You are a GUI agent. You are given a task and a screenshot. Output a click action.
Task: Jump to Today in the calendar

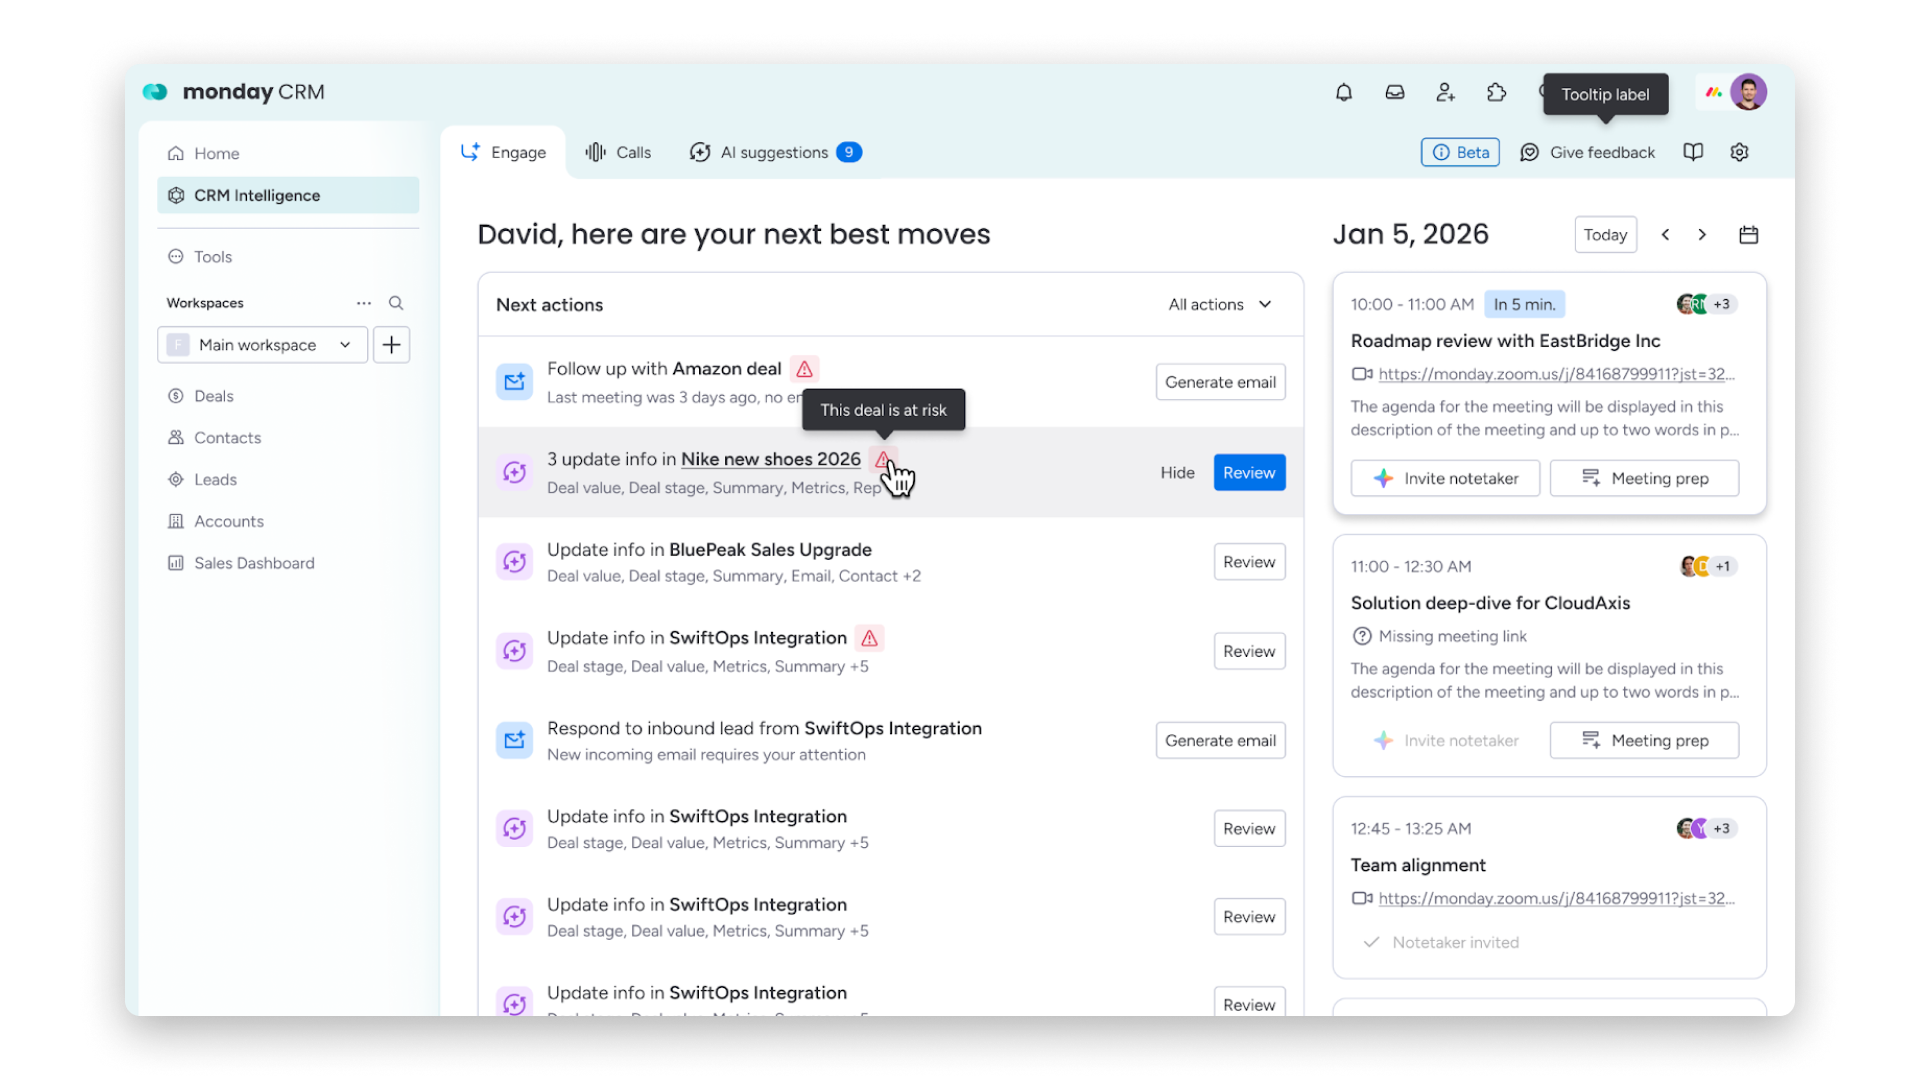[x=1606, y=235]
